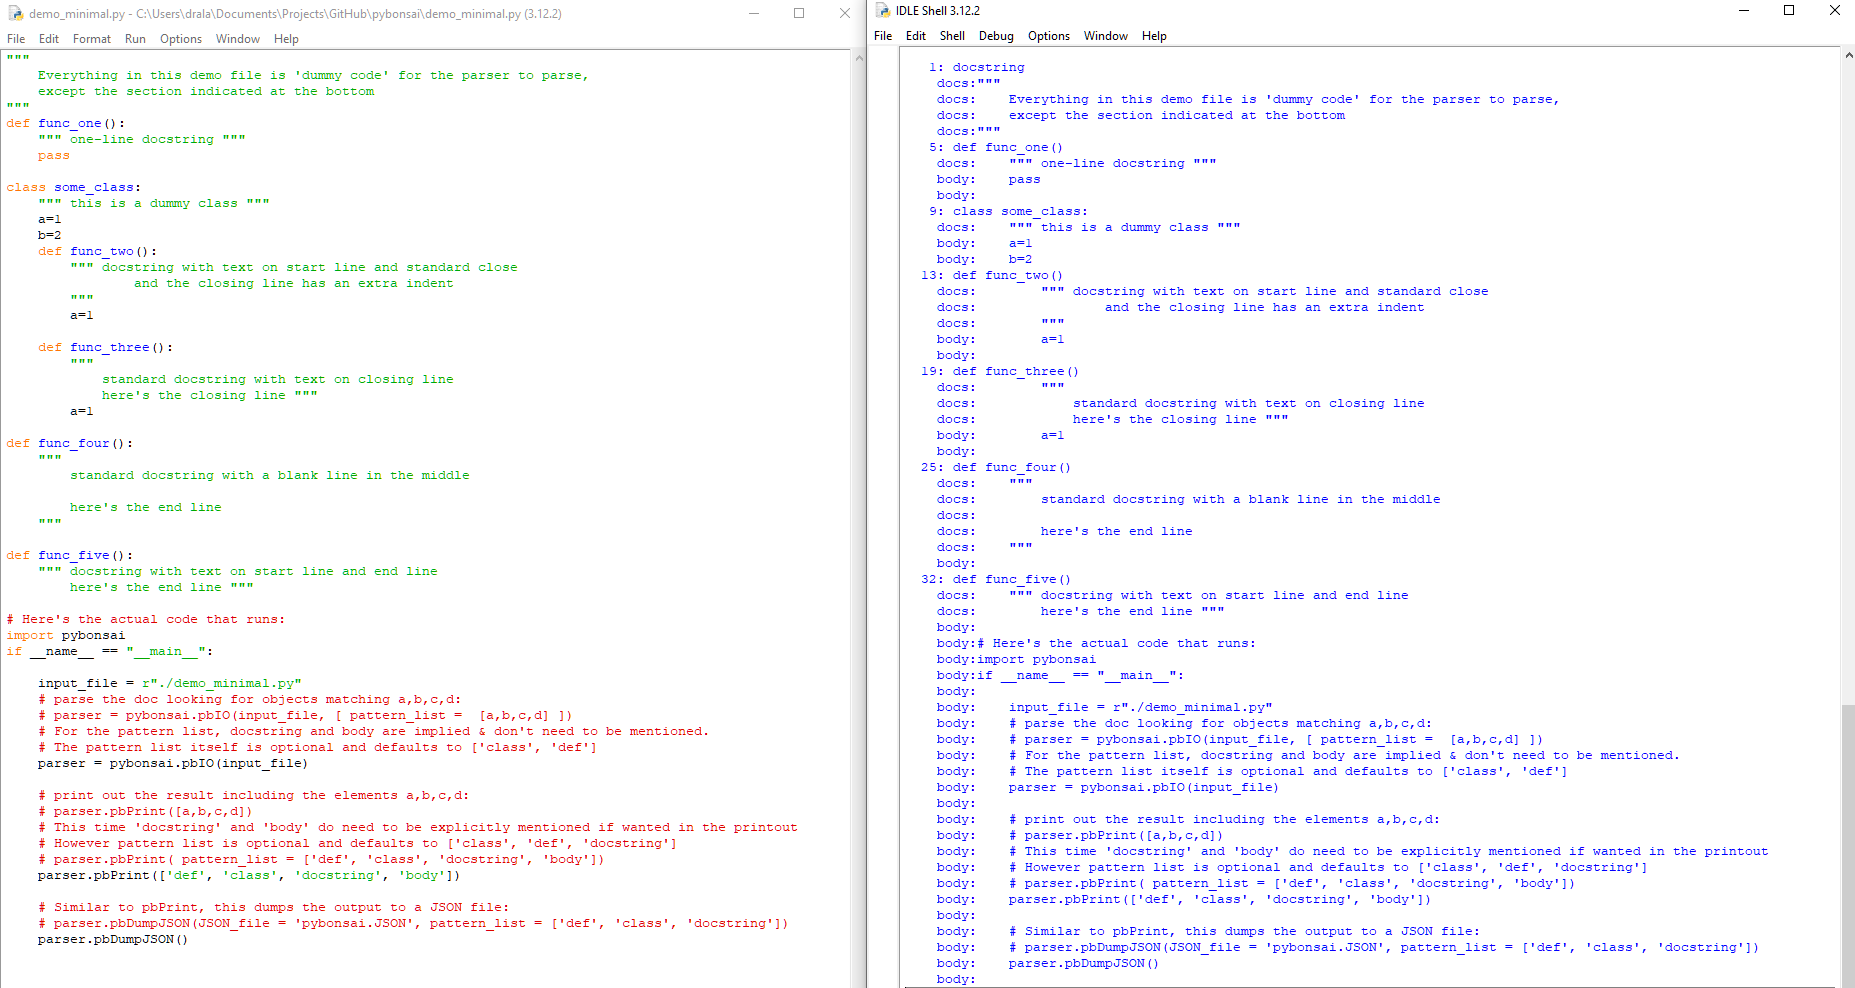
Task: Maximize the IDLE Shell window
Action: pos(1789,10)
